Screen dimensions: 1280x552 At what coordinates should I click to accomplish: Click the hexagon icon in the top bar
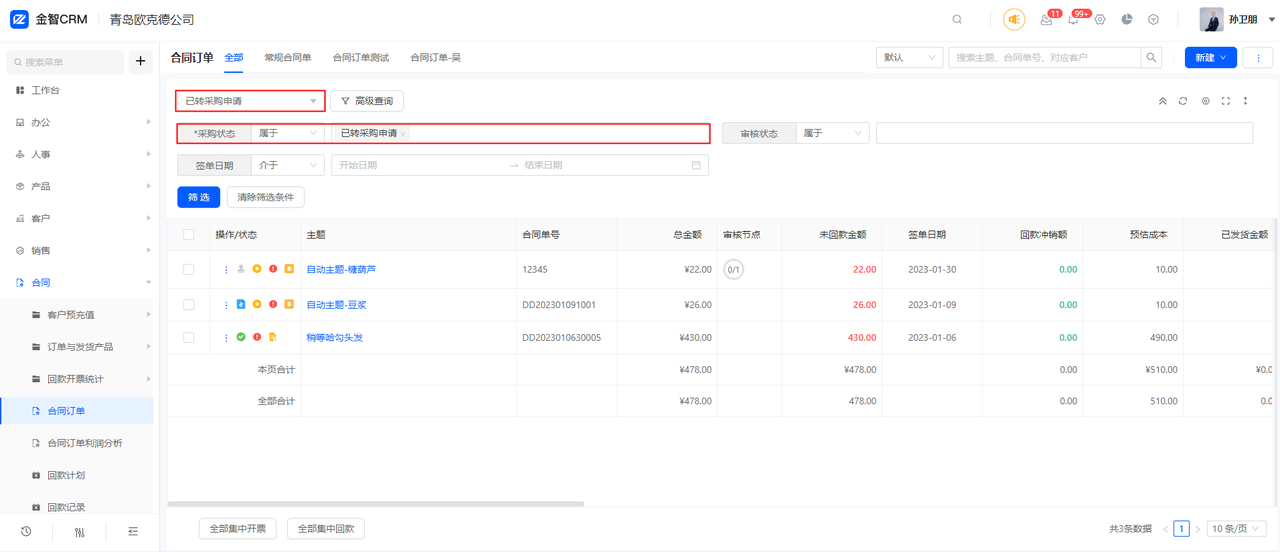(1153, 20)
